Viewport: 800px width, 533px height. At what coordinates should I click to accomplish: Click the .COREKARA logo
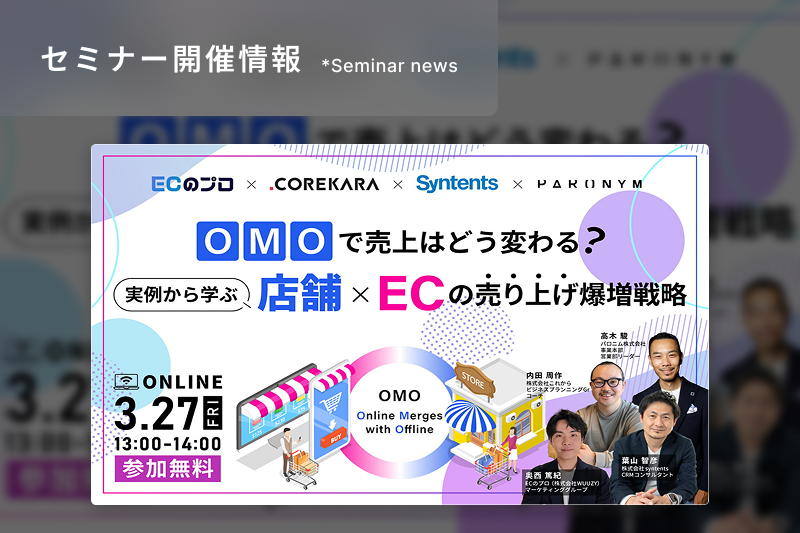[324, 184]
